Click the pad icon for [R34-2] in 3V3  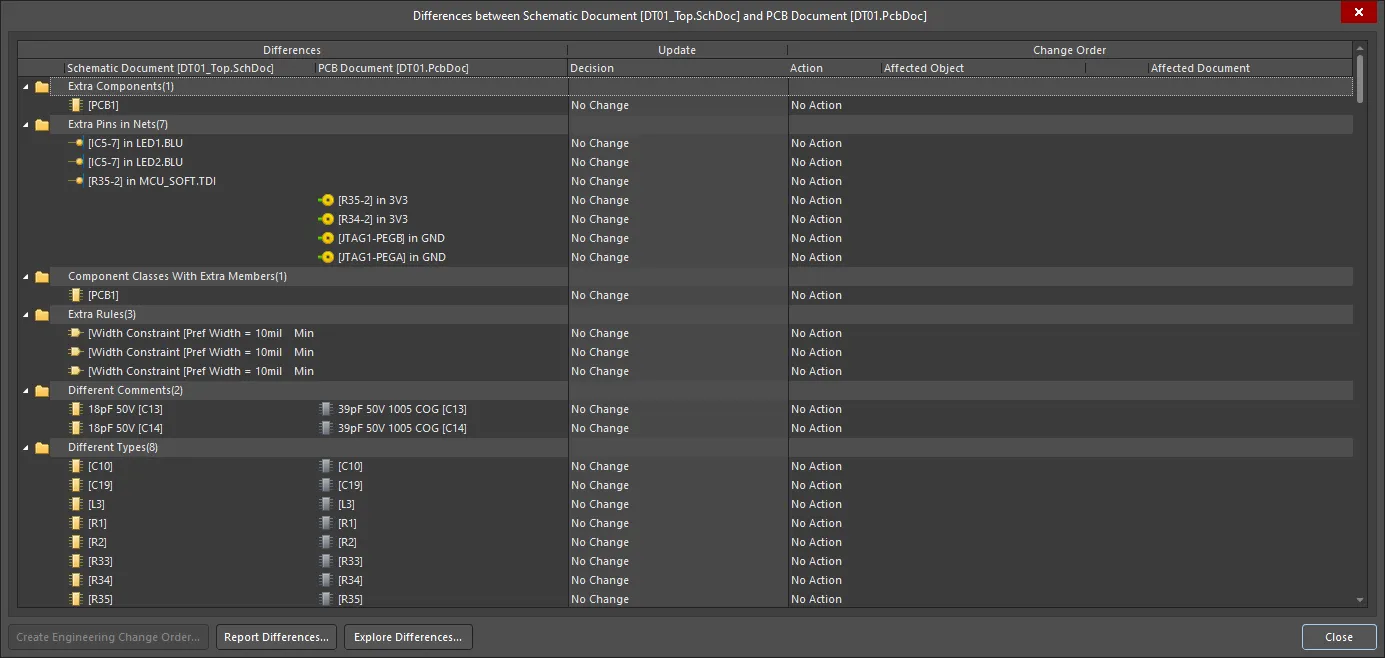[x=325, y=219]
